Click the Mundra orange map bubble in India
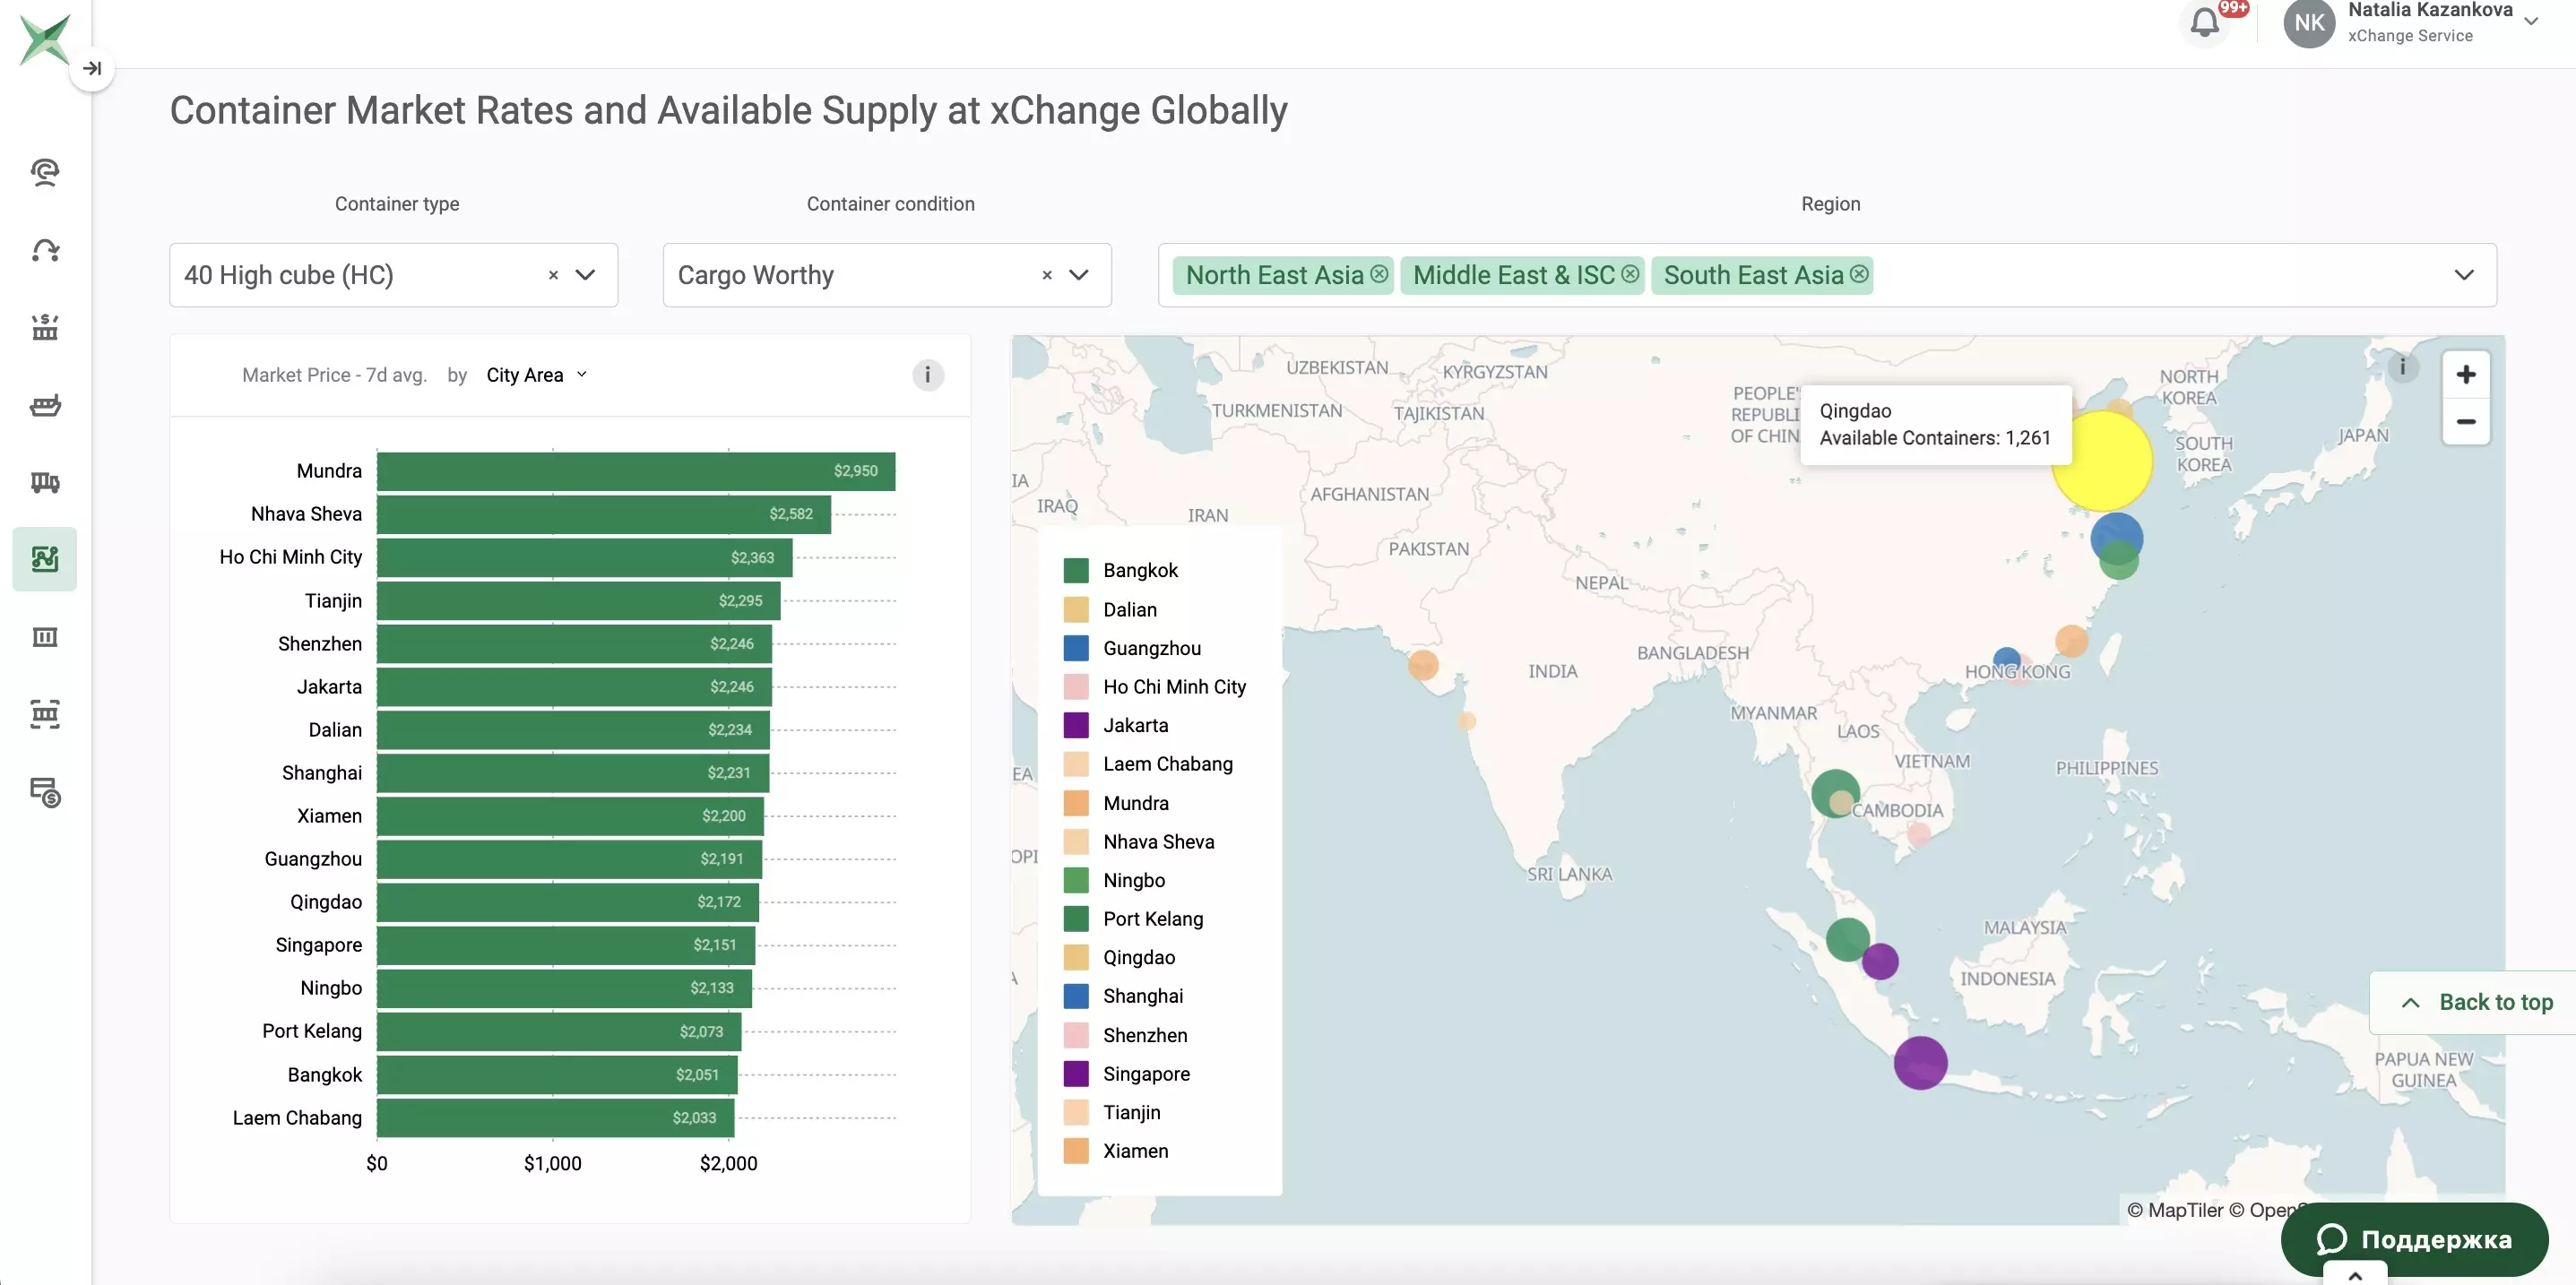This screenshot has width=2576, height=1285. coord(1423,665)
